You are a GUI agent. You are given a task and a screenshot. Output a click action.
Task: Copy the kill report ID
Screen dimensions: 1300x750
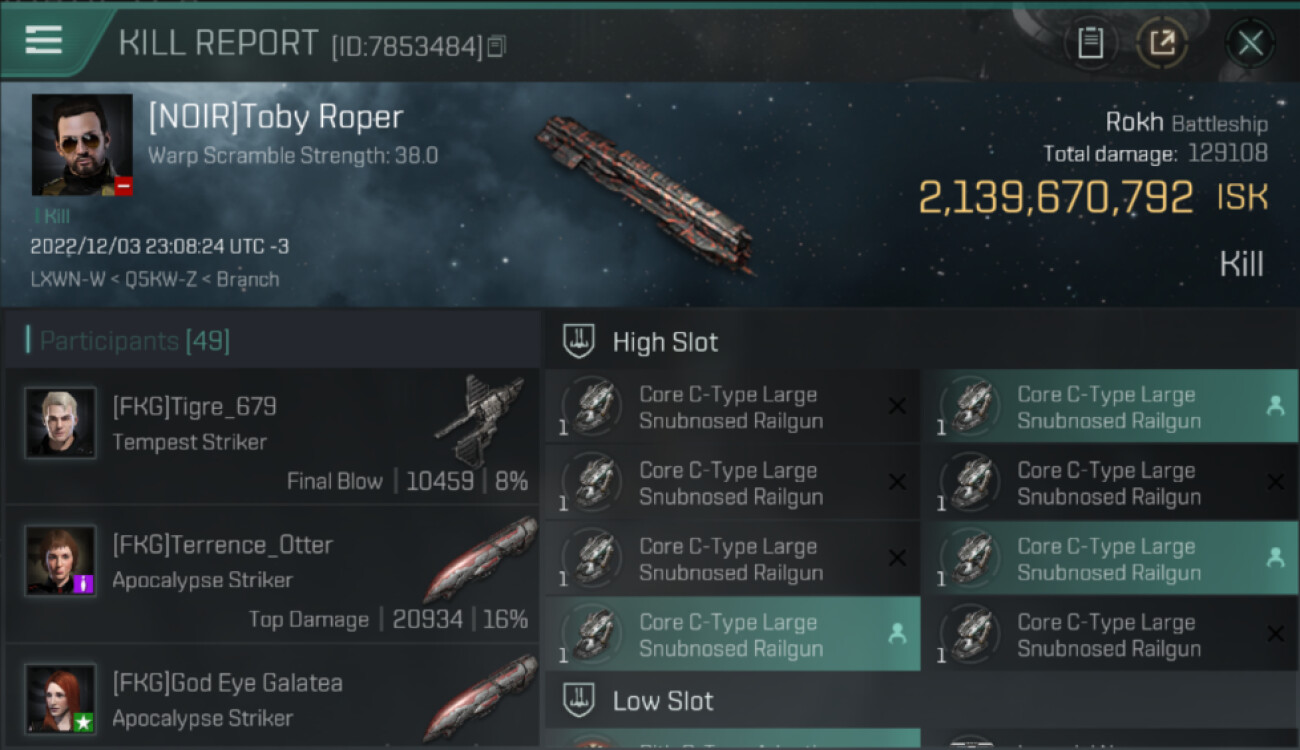coord(497,46)
